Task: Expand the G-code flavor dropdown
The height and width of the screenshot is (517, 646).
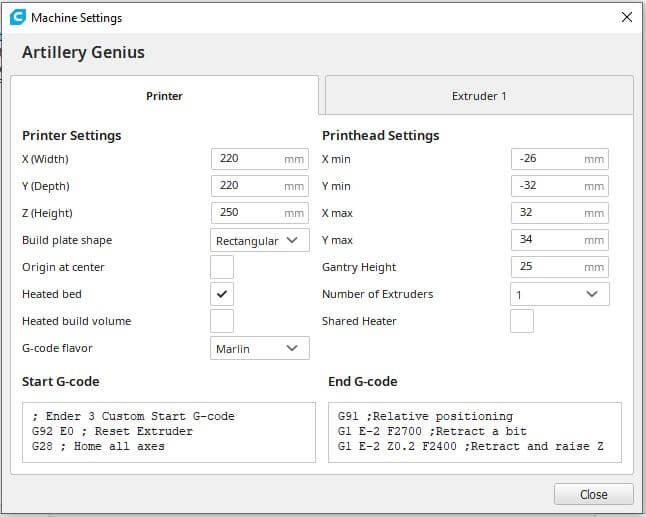Action: 260,348
